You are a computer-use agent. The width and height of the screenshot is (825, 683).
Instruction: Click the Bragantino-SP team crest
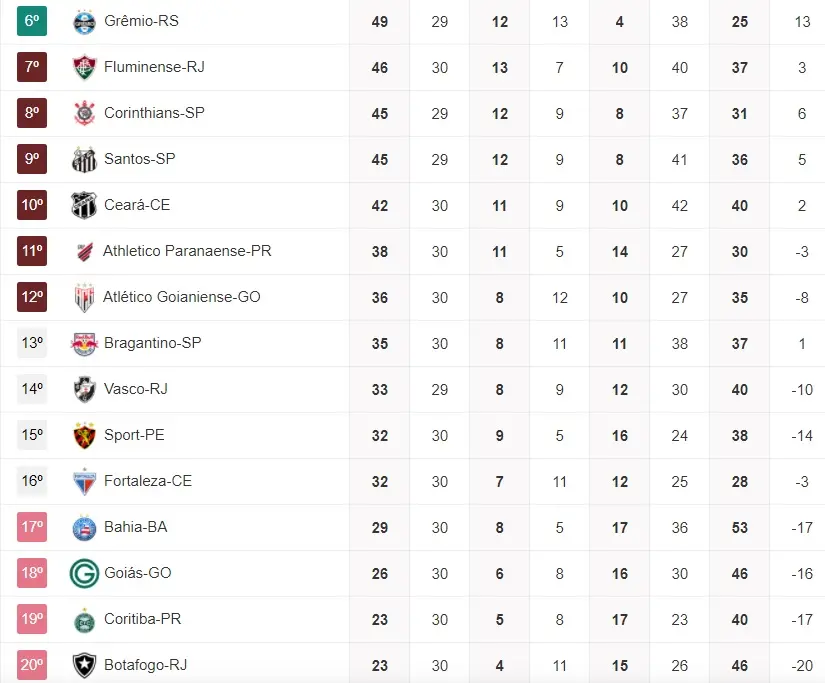pyautogui.click(x=84, y=343)
